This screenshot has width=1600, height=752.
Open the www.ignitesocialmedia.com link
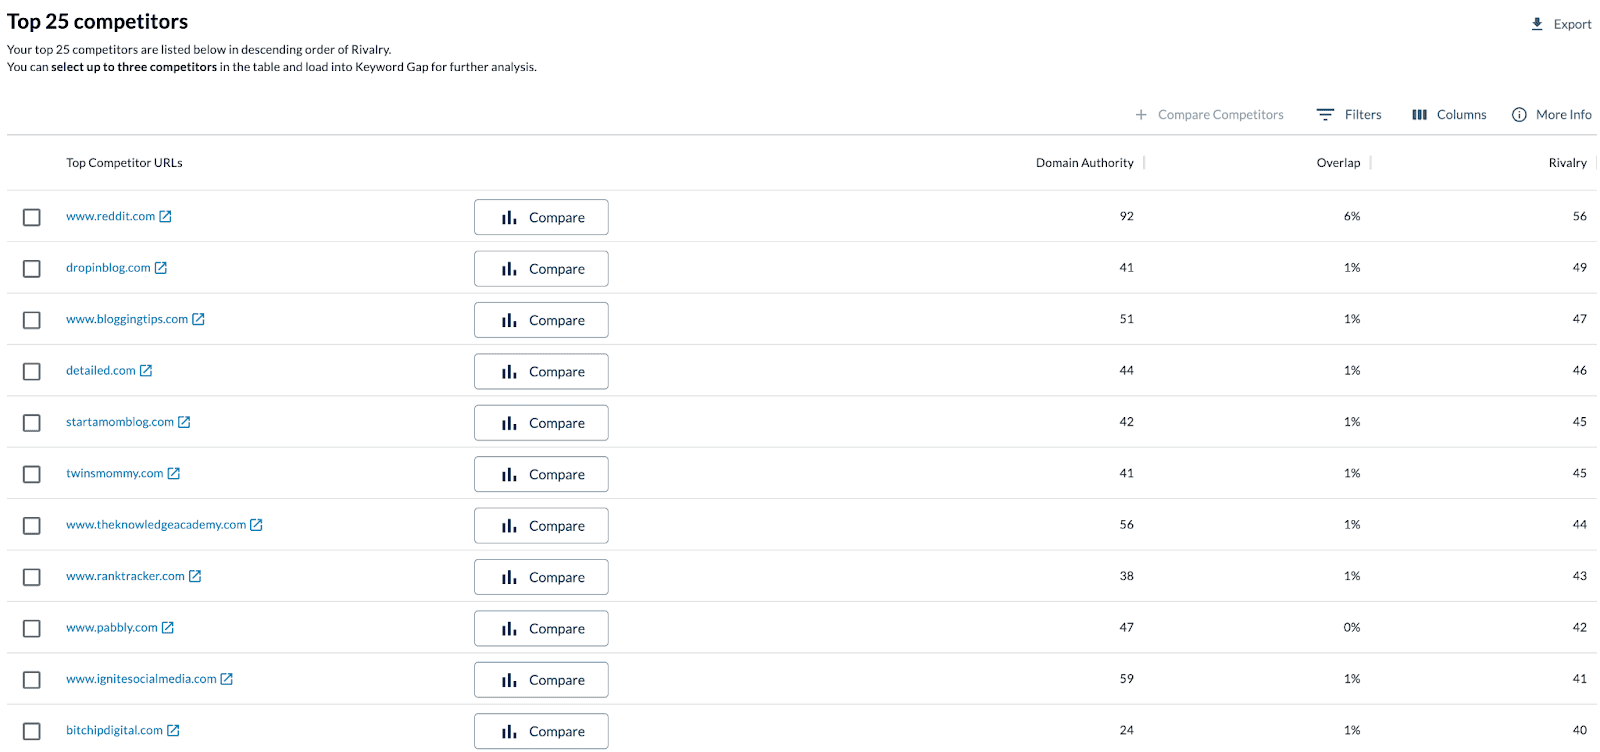pyautogui.click(x=141, y=679)
